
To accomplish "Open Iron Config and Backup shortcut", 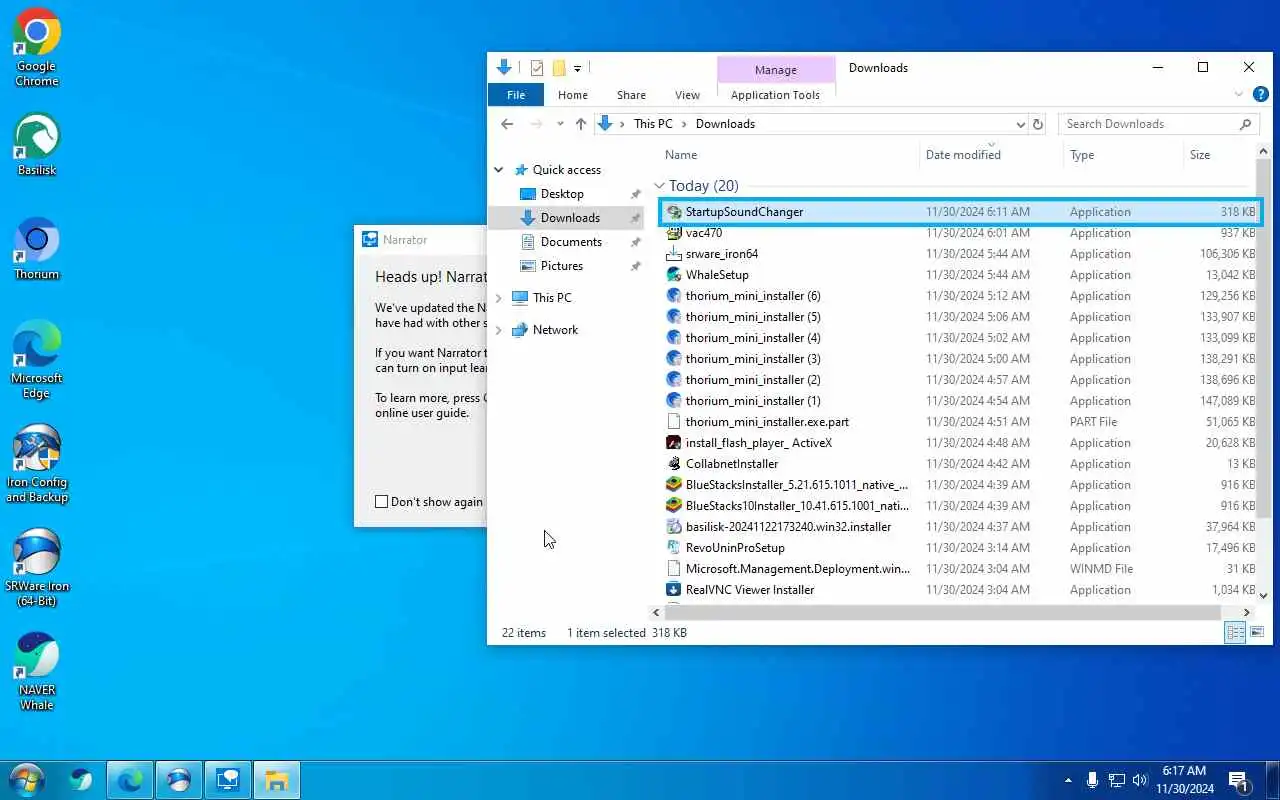I will 37,464.
